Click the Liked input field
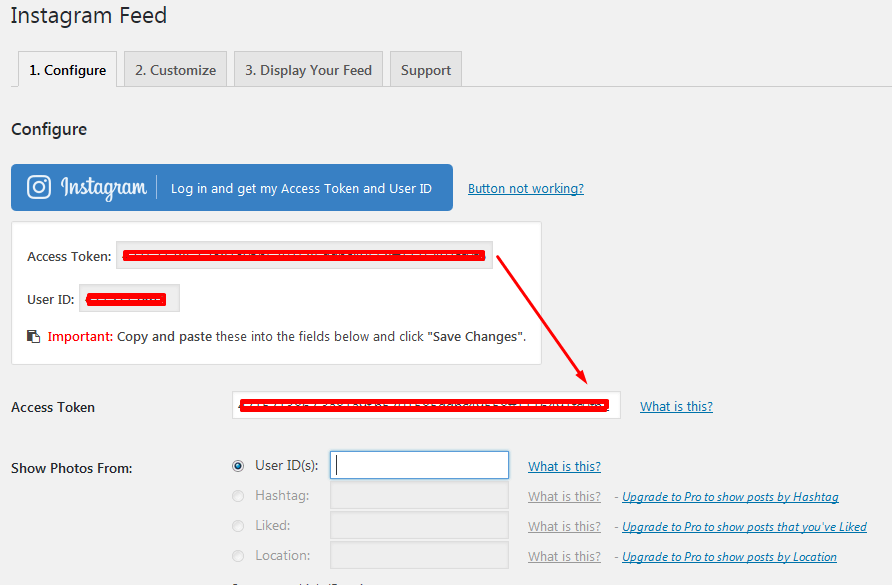Image resolution: width=892 pixels, height=585 pixels. 419,525
